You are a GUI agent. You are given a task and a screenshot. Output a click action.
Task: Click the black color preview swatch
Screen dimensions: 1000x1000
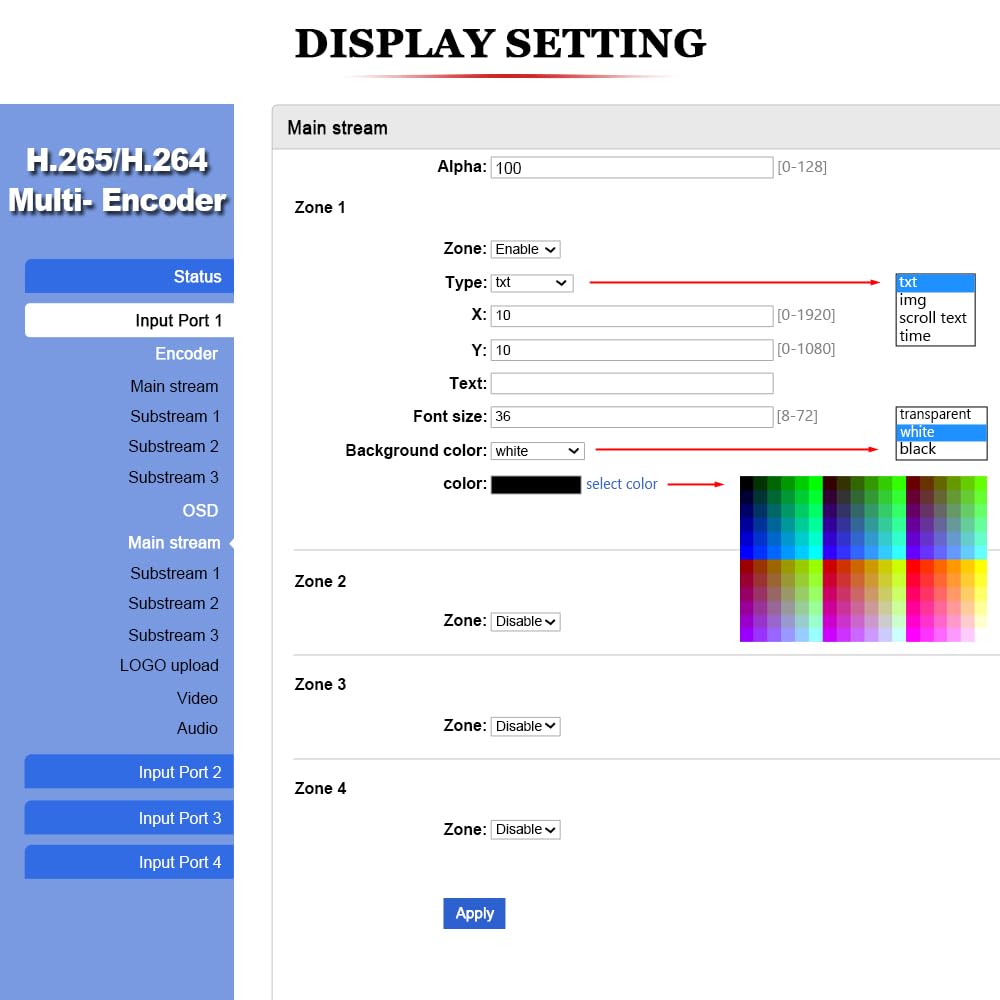point(536,485)
